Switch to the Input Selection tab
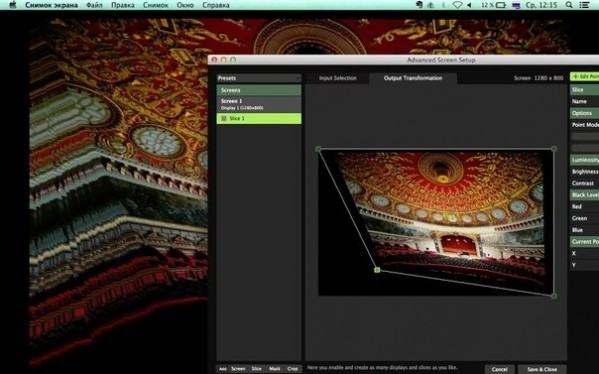The height and width of the screenshot is (374, 599). (338, 78)
